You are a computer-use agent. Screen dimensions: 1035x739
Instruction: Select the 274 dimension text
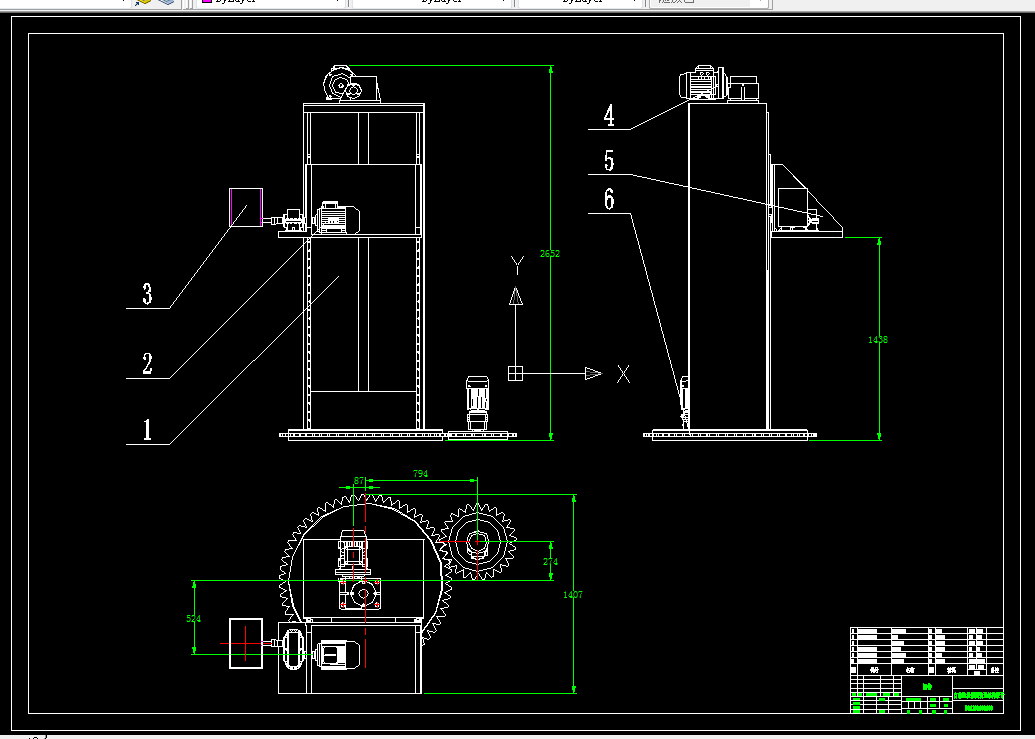pyautogui.click(x=551, y=562)
